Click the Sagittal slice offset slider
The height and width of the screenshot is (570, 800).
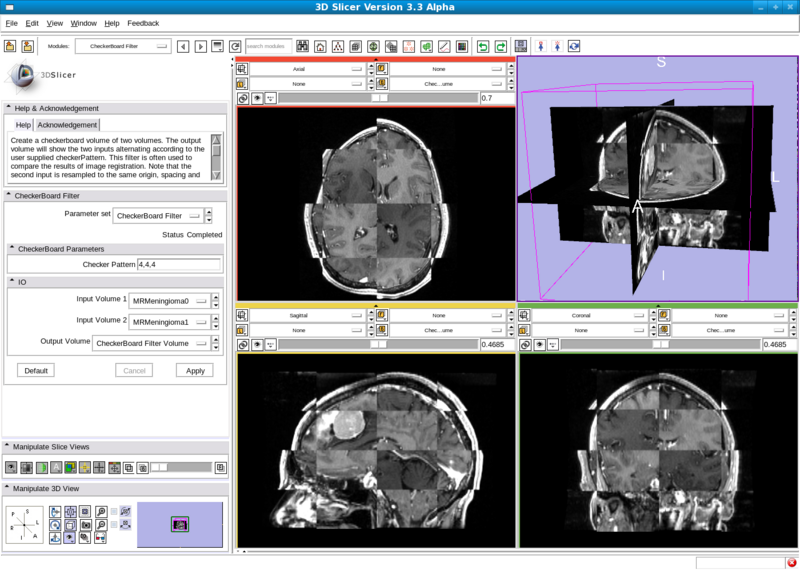[x=378, y=344]
